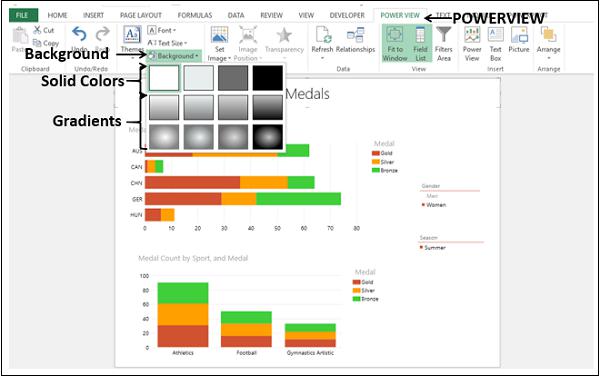Screen dimensions: 600x376
Task: Click the Athletics bar in chart
Action: (x=183, y=315)
